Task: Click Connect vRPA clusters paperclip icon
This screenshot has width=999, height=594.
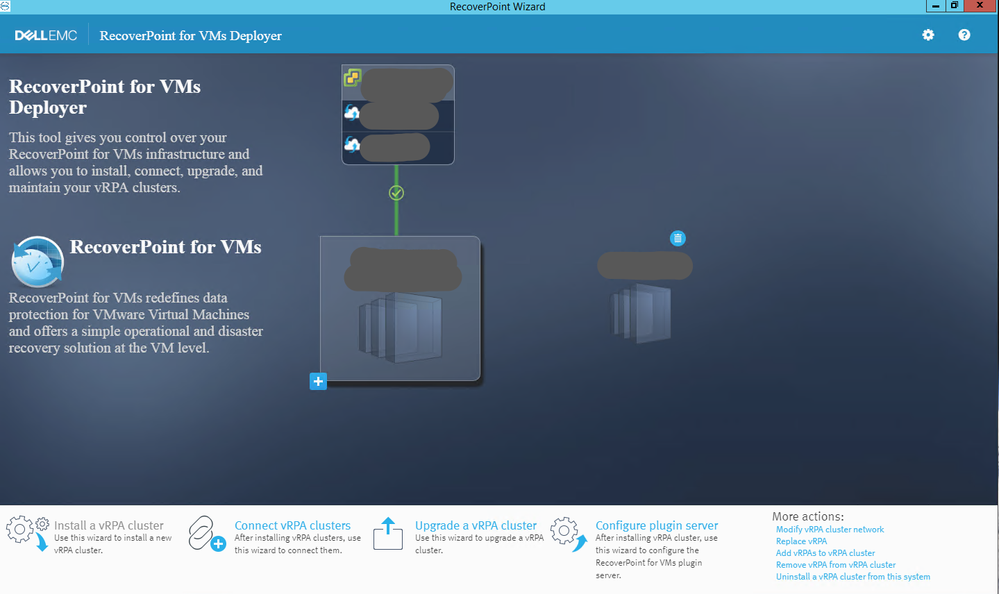Action: [x=207, y=533]
